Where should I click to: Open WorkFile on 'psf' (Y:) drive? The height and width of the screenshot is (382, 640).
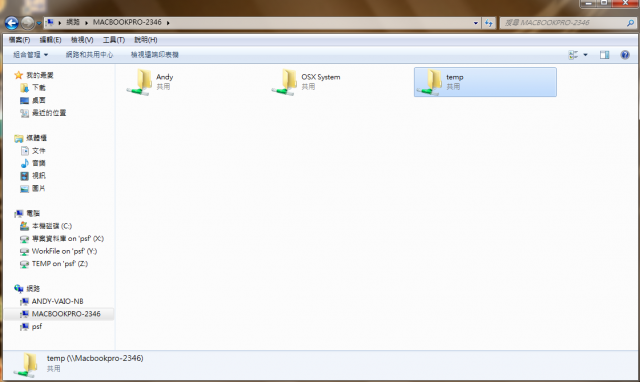[58, 251]
